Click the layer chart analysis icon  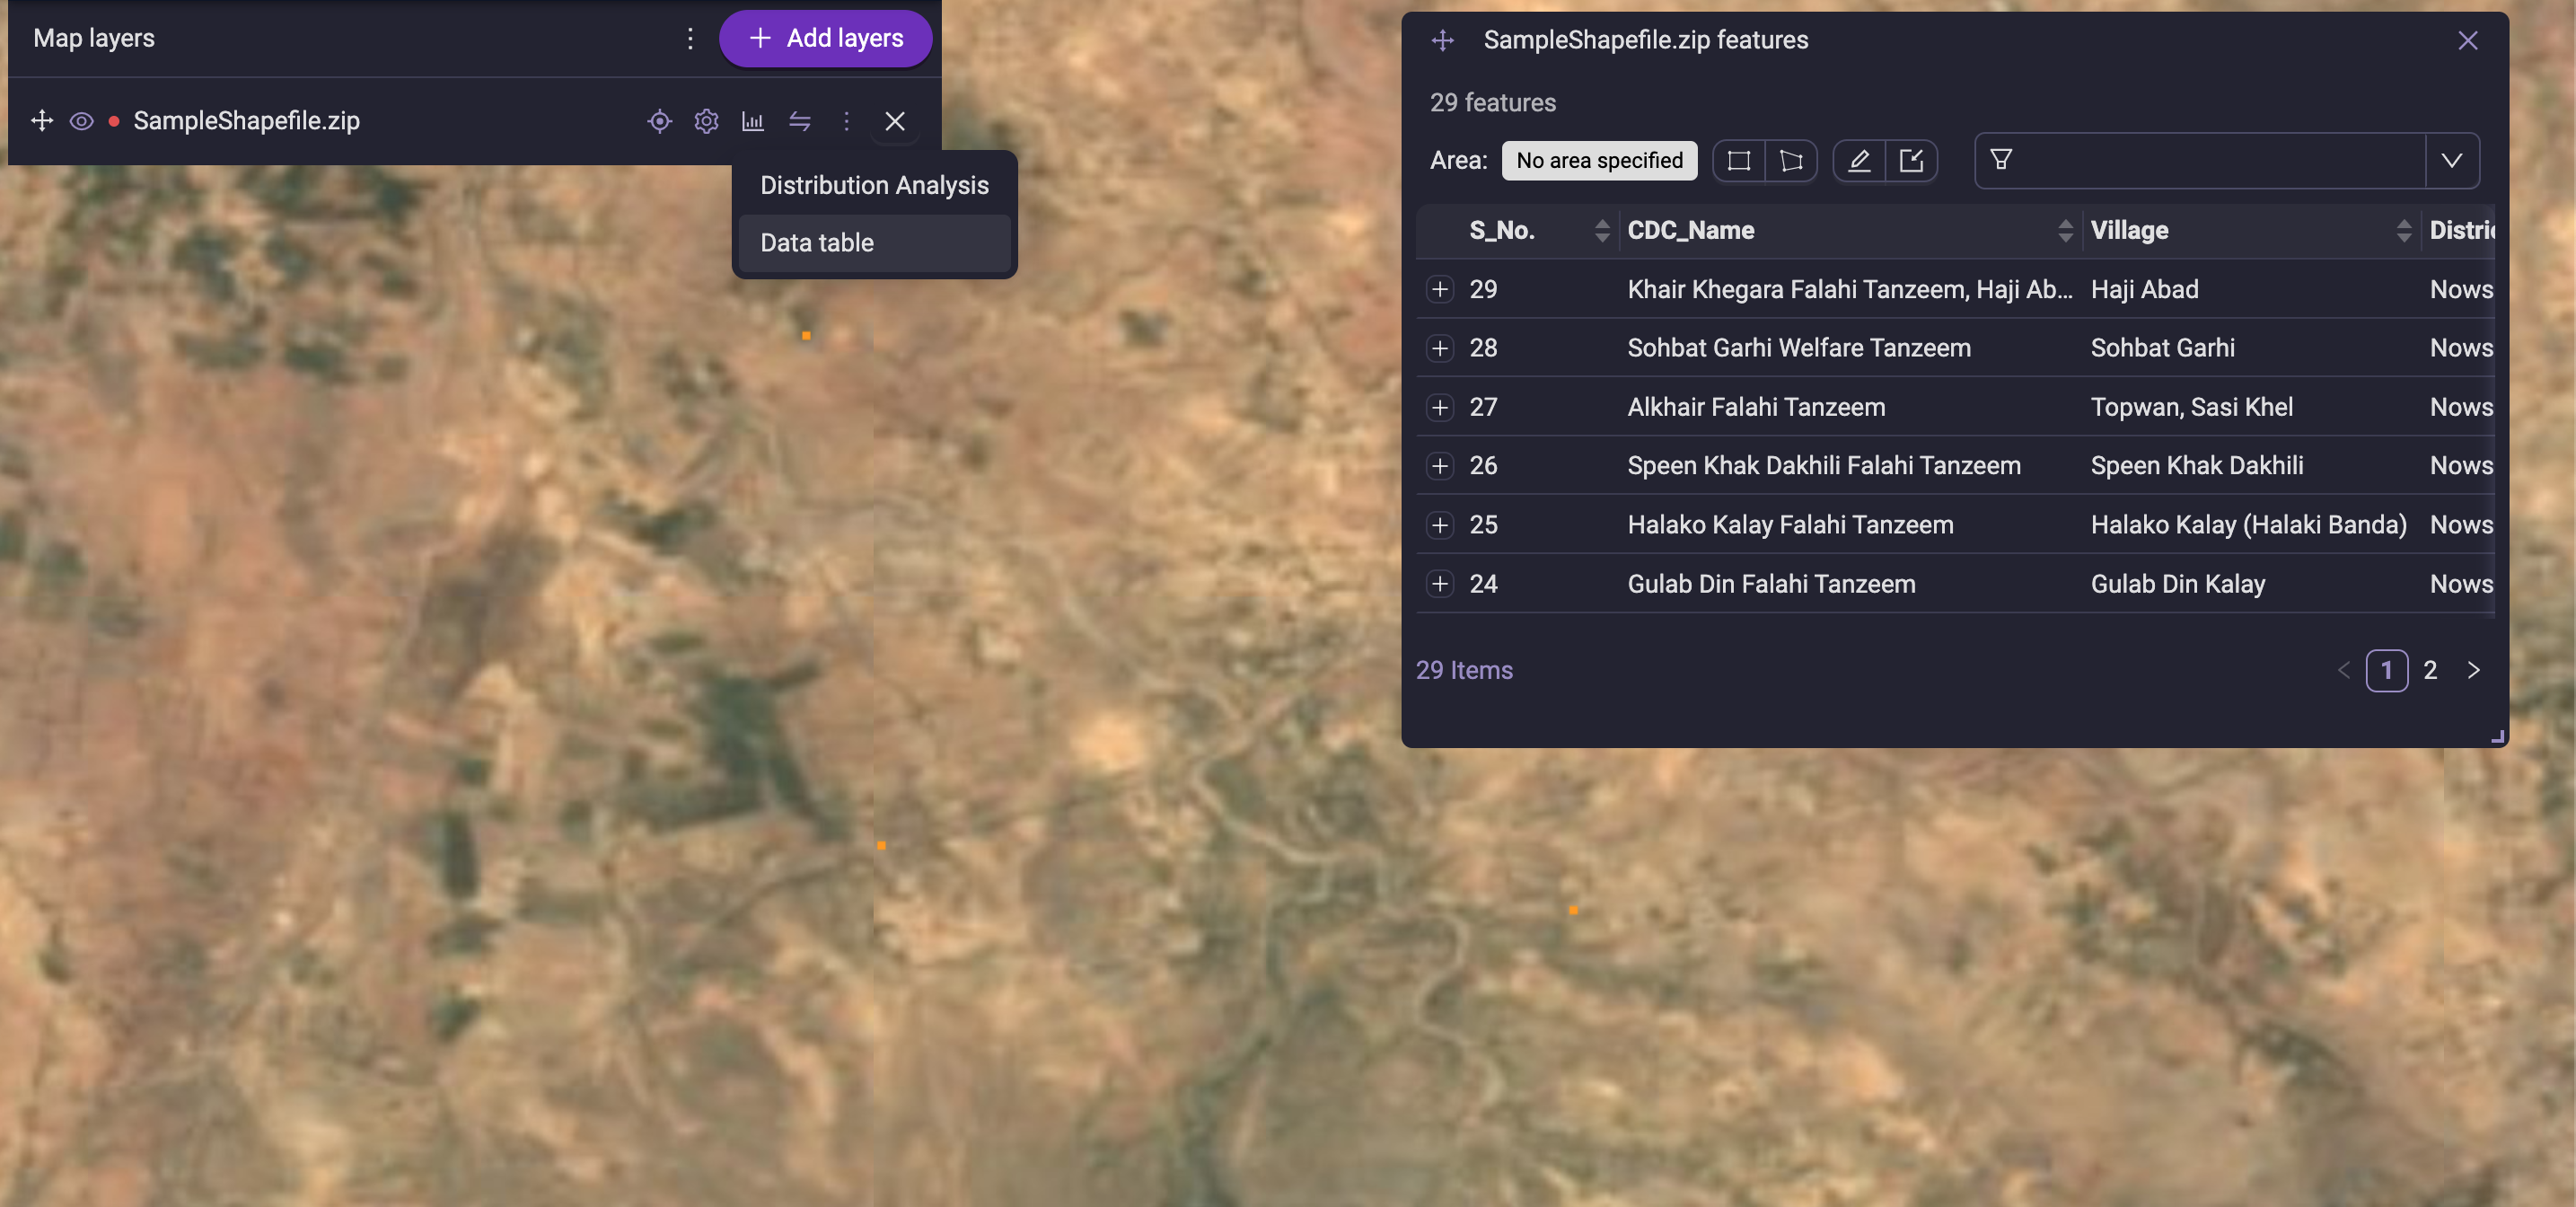pos(753,121)
